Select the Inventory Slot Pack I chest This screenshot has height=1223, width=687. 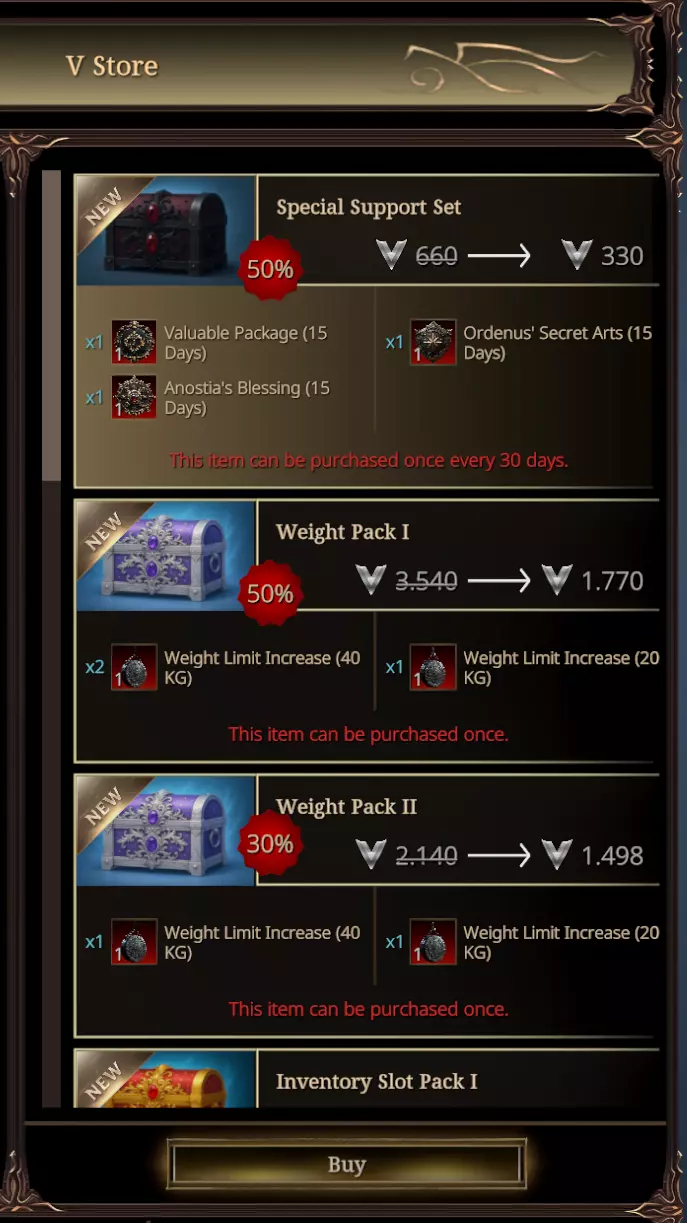(x=167, y=1079)
